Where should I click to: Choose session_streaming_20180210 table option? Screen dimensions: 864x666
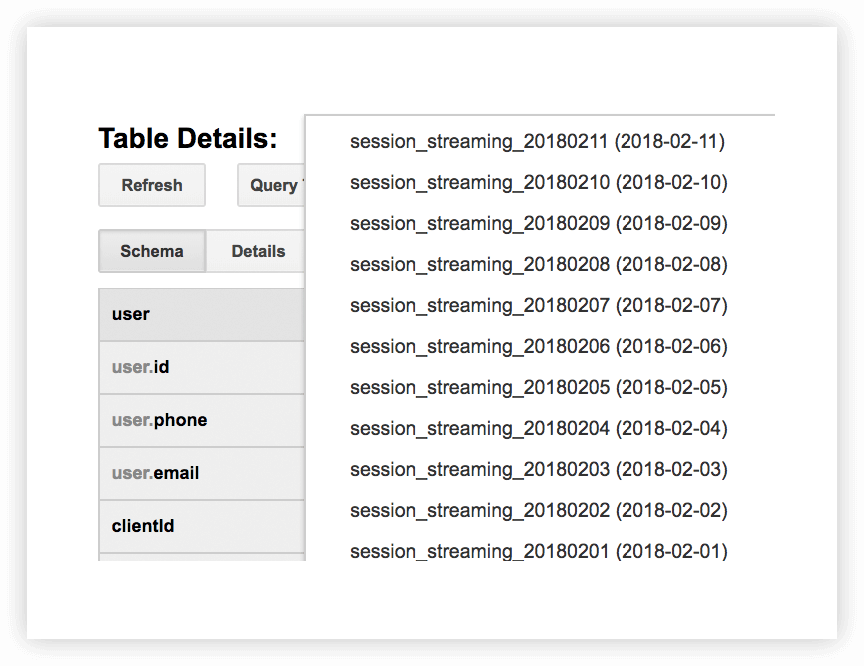click(x=538, y=182)
